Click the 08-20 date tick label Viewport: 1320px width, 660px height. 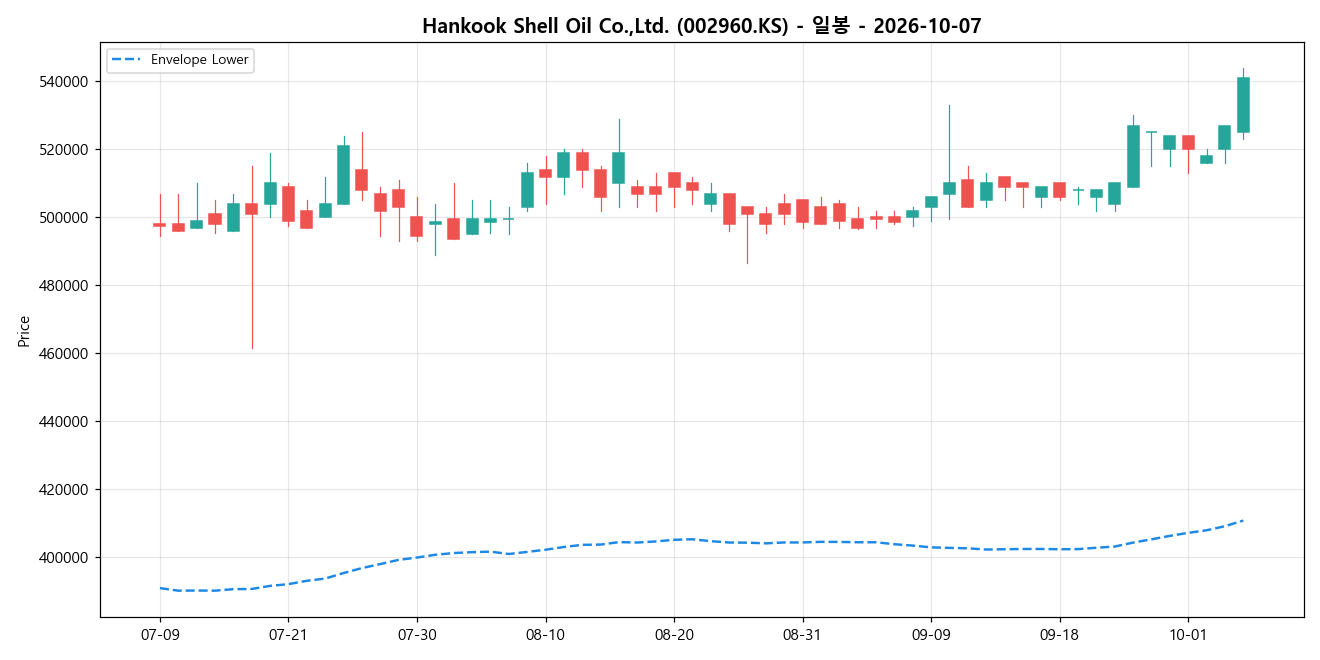point(673,634)
